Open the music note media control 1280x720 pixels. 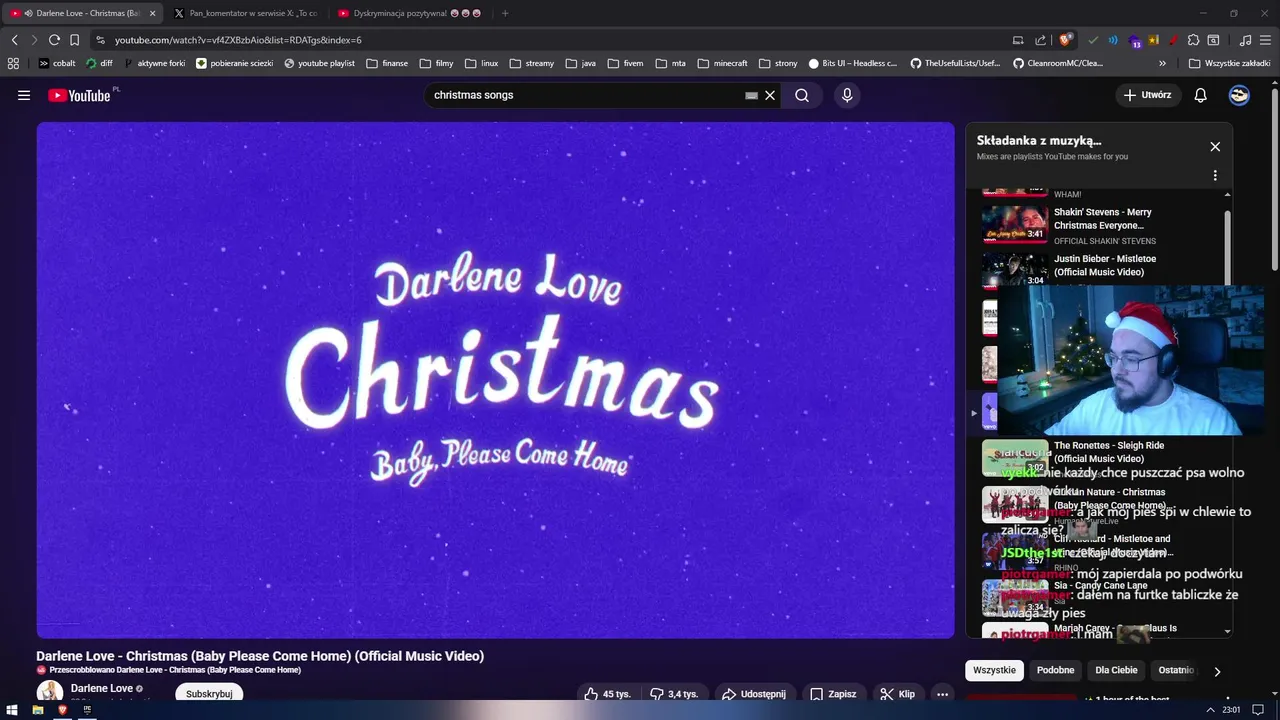[1245, 40]
